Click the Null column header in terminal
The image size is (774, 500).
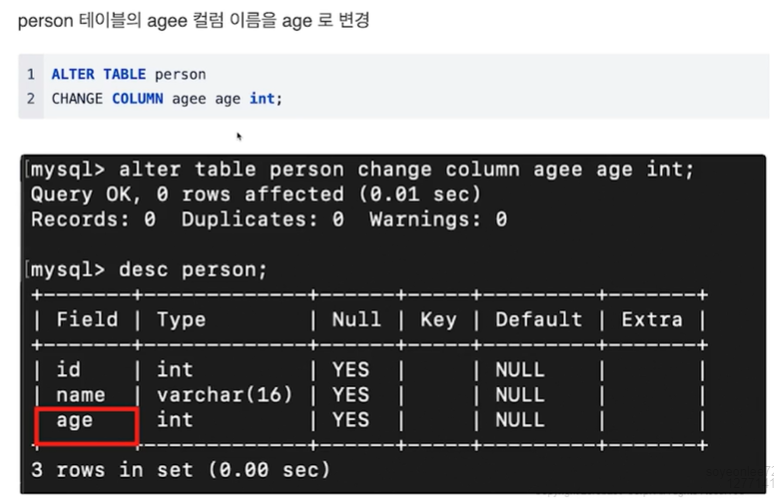[x=356, y=320]
